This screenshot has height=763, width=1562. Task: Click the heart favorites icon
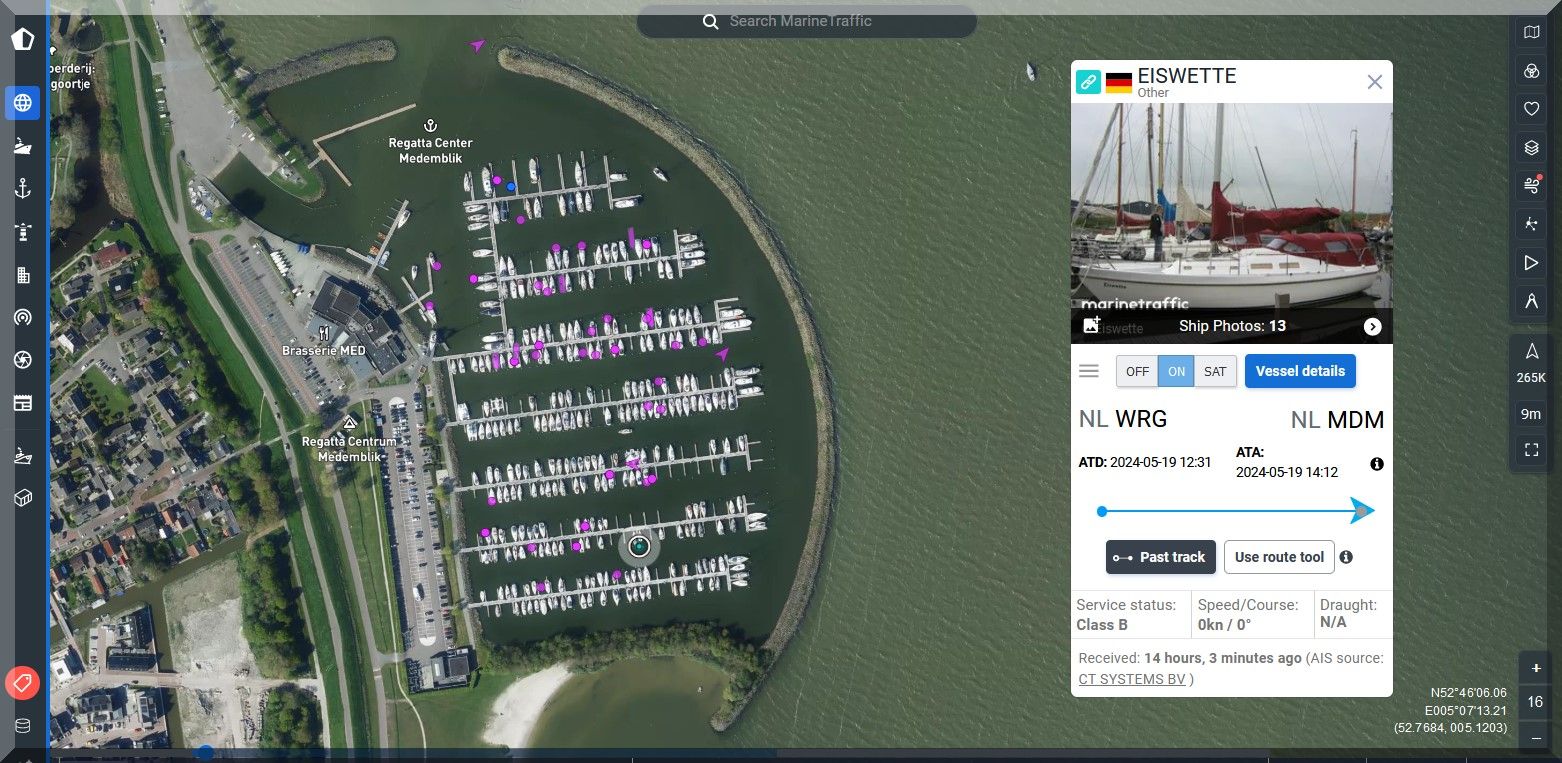point(1531,109)
